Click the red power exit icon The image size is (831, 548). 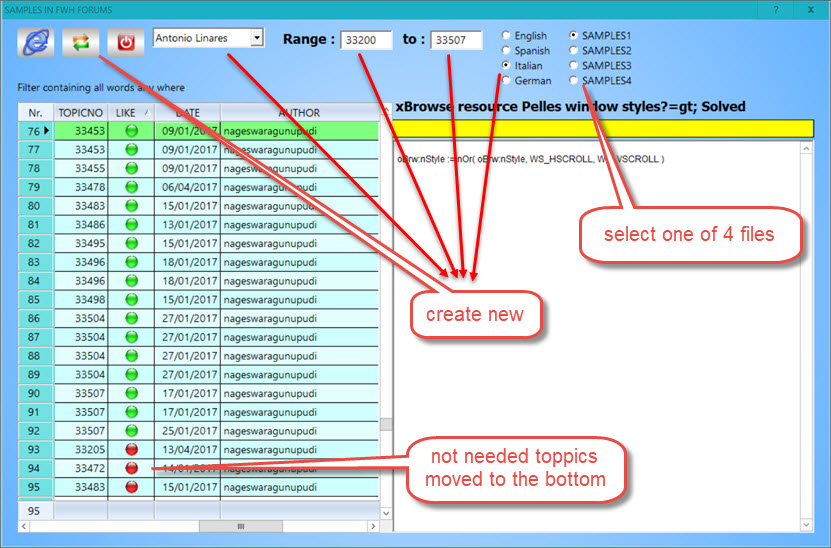pyautogui.click(x=126, y=42)
